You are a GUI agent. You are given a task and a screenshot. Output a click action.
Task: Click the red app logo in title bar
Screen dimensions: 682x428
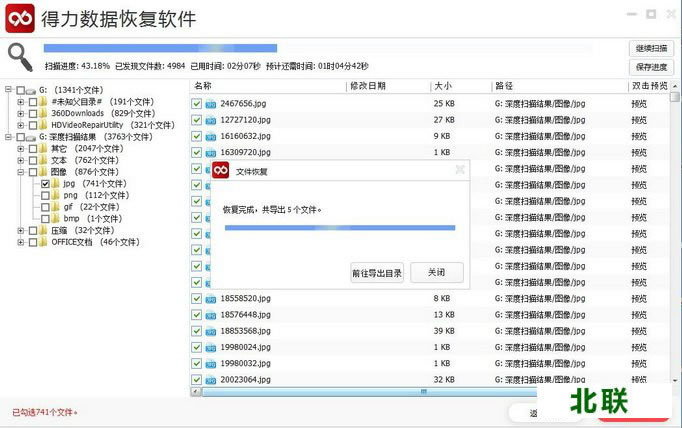(20, 18)
